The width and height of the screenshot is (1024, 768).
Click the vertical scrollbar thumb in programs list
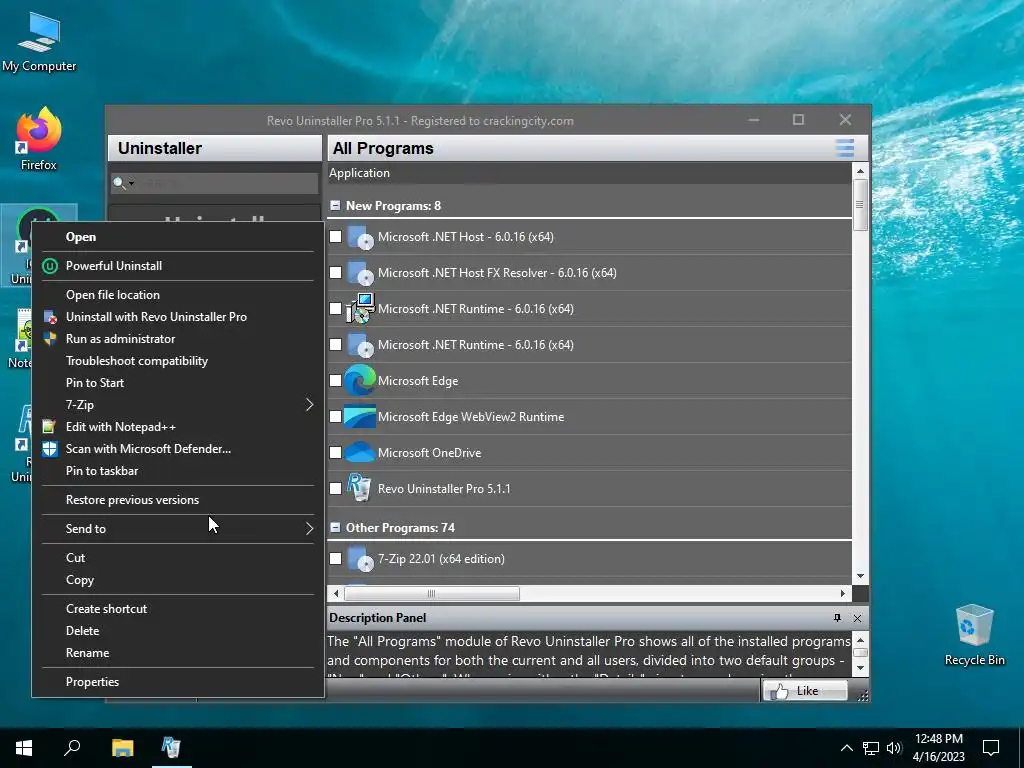tap(860, 204)
